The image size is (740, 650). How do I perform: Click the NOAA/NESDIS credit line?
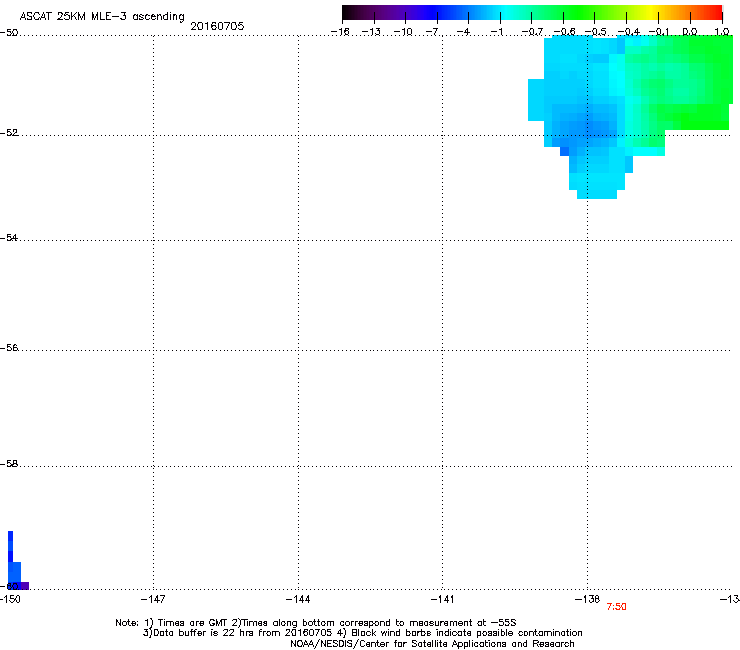[x=432, y=644]
